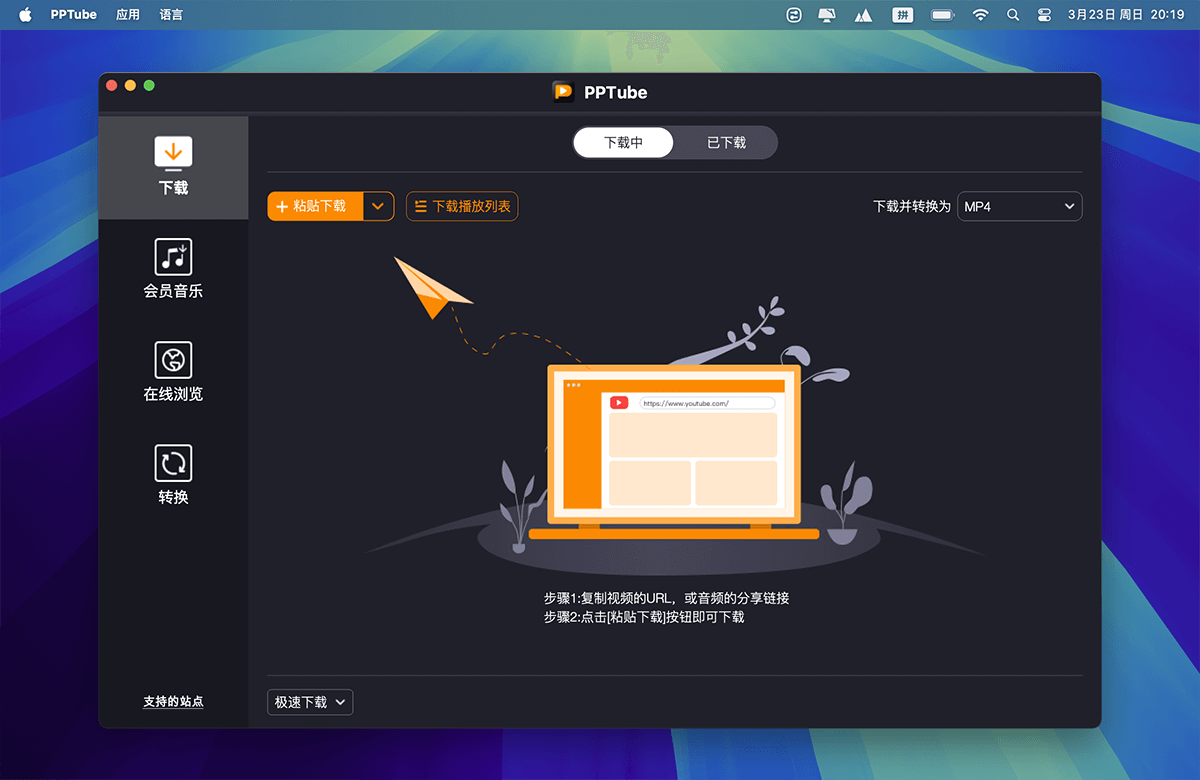This screenshot has width=1200, height=780.
Task: Click the 下载播放列表 button
Action: (x=462, y=206)
